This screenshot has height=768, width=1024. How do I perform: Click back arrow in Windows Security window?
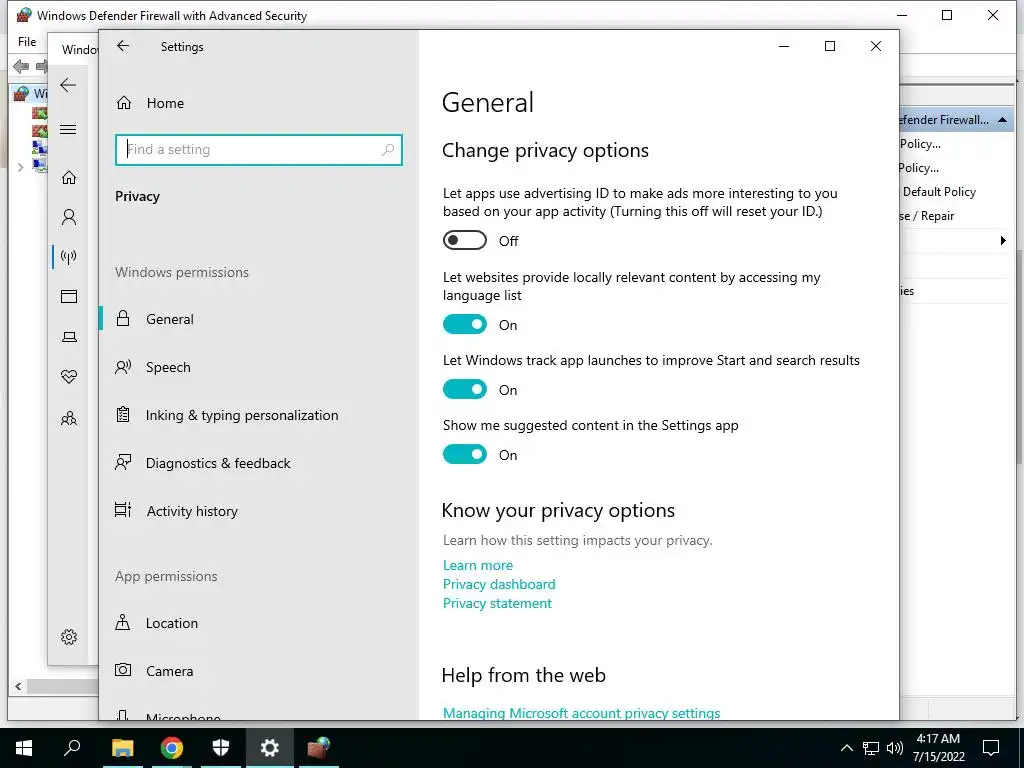68,85
